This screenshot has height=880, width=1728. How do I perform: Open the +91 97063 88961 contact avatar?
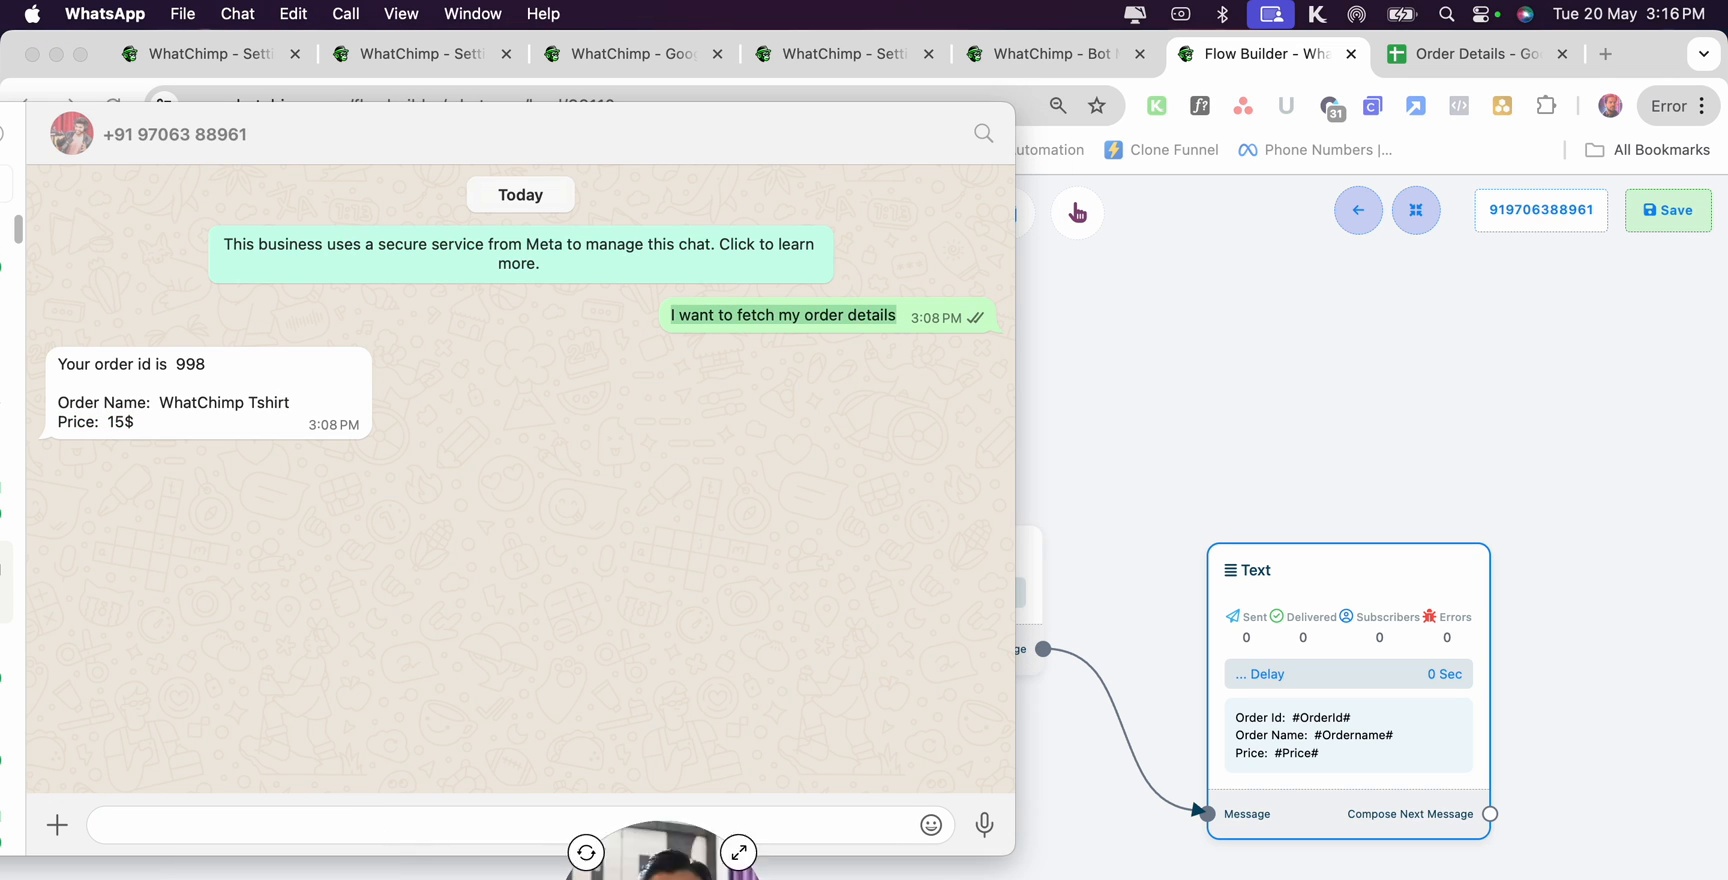coord(72,133)
